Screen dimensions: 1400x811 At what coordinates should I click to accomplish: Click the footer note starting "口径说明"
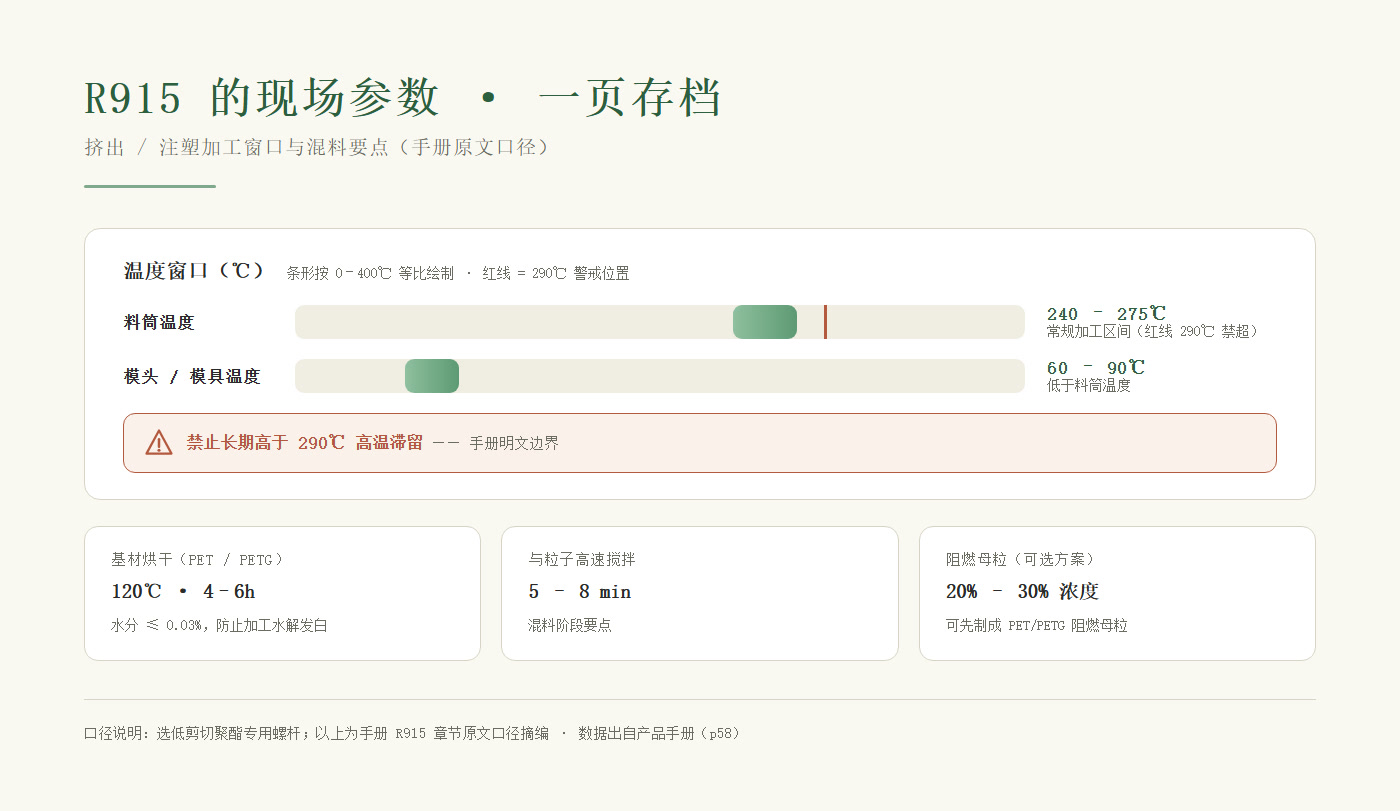click(415, 733)
